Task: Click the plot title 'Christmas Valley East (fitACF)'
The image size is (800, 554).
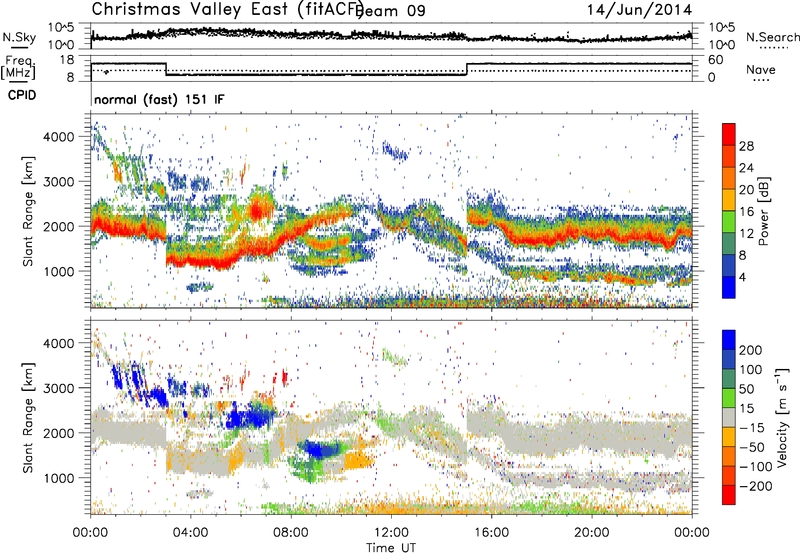Action: click(x=228, y=9)
